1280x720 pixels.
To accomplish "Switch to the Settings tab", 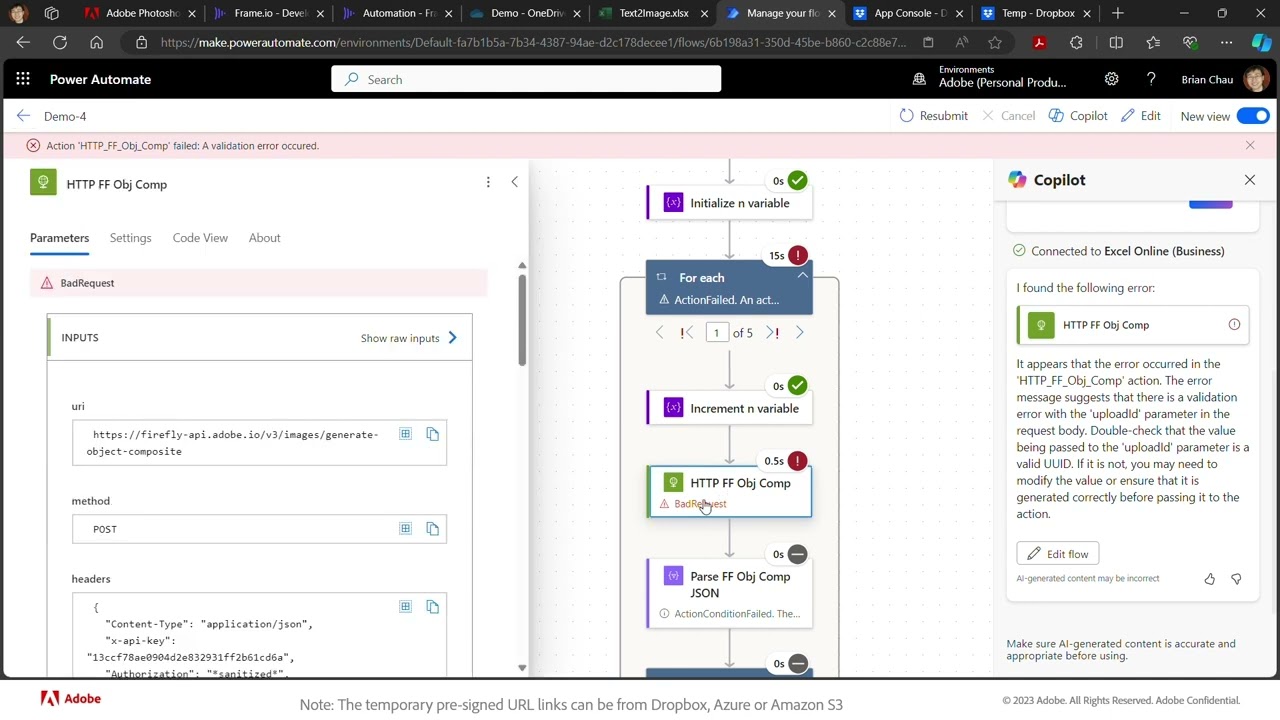I will tap(130, 238).
